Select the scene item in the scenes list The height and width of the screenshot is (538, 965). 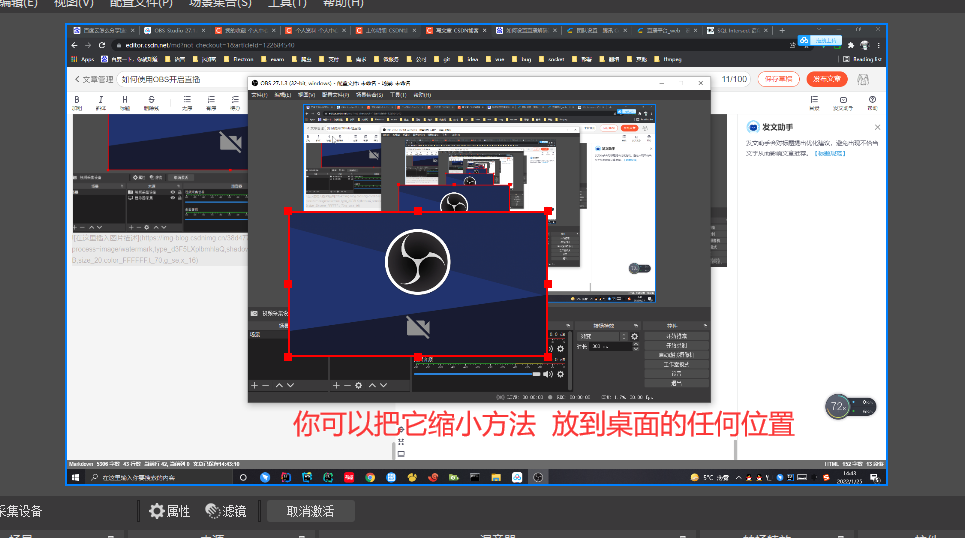click(x=268, y=334)
